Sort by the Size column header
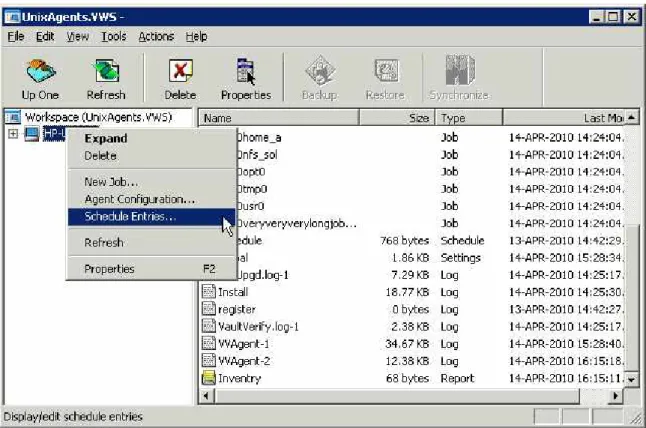This screenshot has width=646, height=428. 397,118
